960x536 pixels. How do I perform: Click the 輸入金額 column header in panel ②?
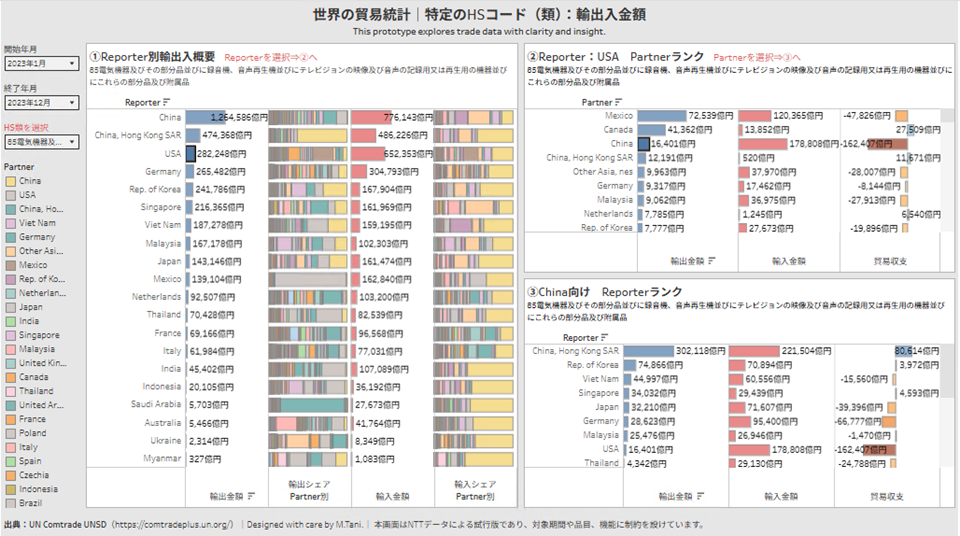[788, 260]
